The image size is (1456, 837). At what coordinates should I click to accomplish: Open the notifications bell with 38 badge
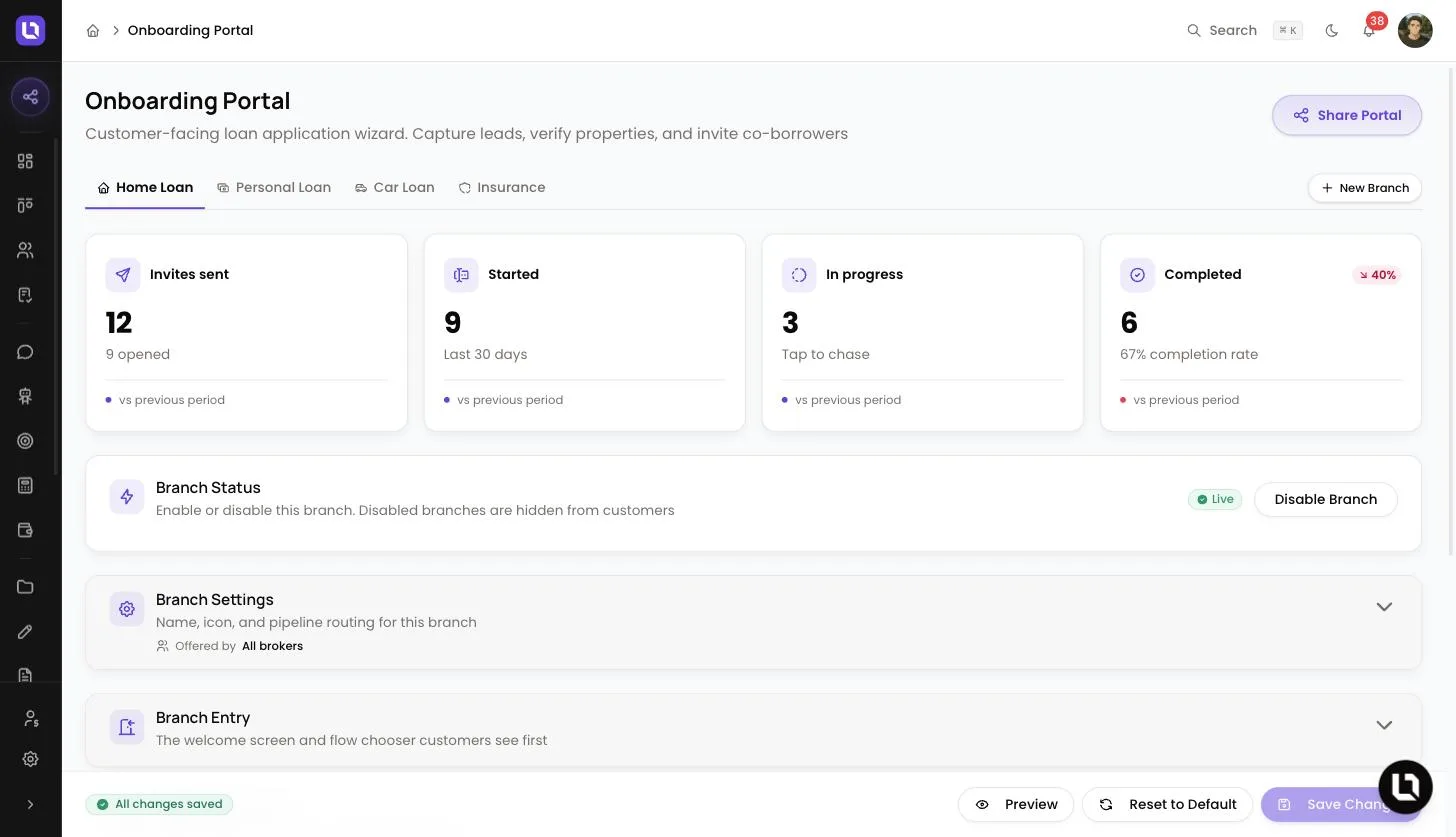[1369, 30]
